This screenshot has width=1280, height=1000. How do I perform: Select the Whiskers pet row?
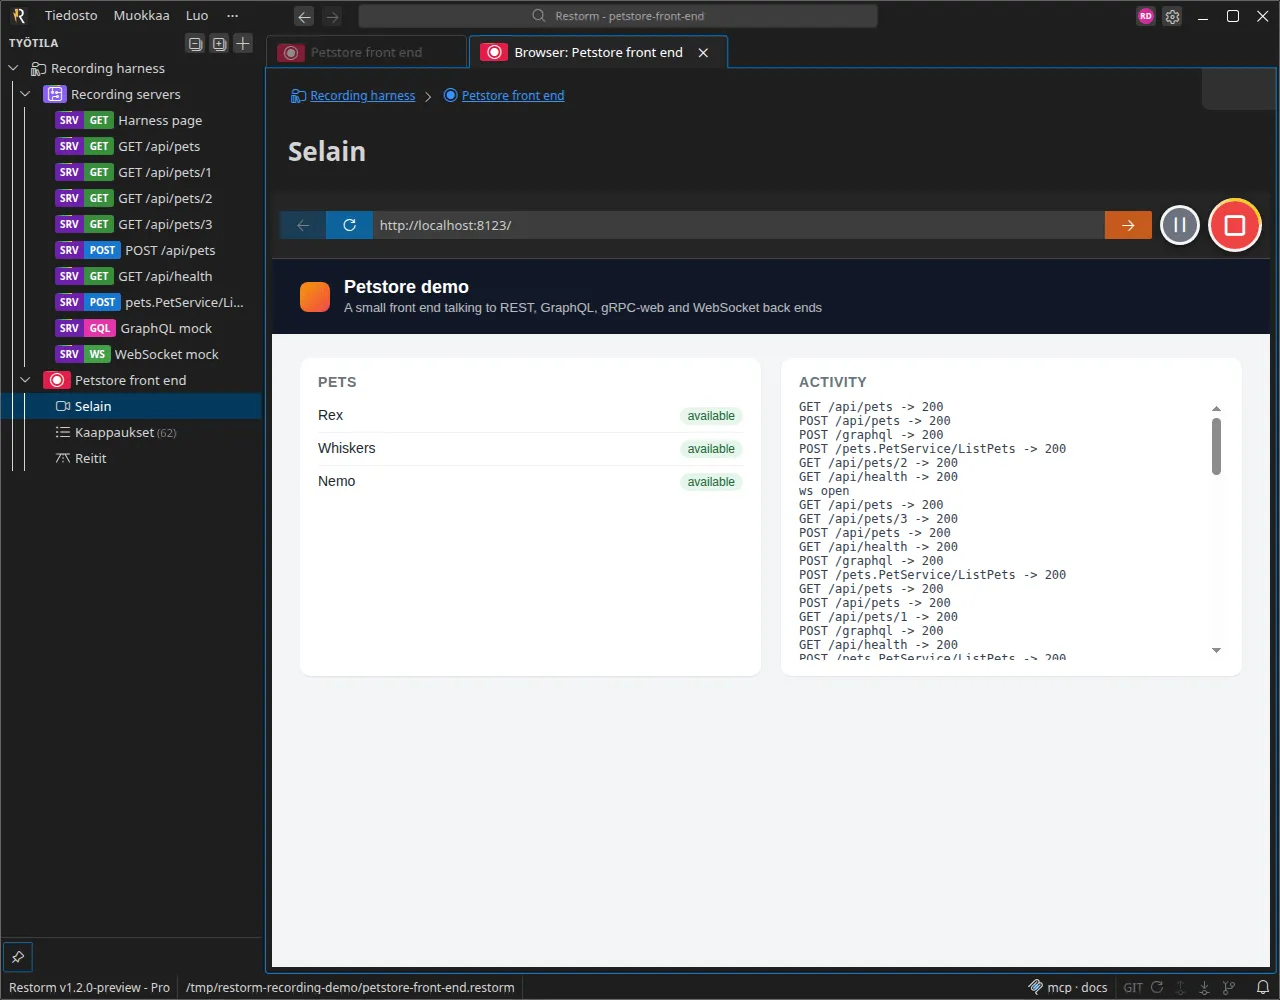[x=530, y=449]
